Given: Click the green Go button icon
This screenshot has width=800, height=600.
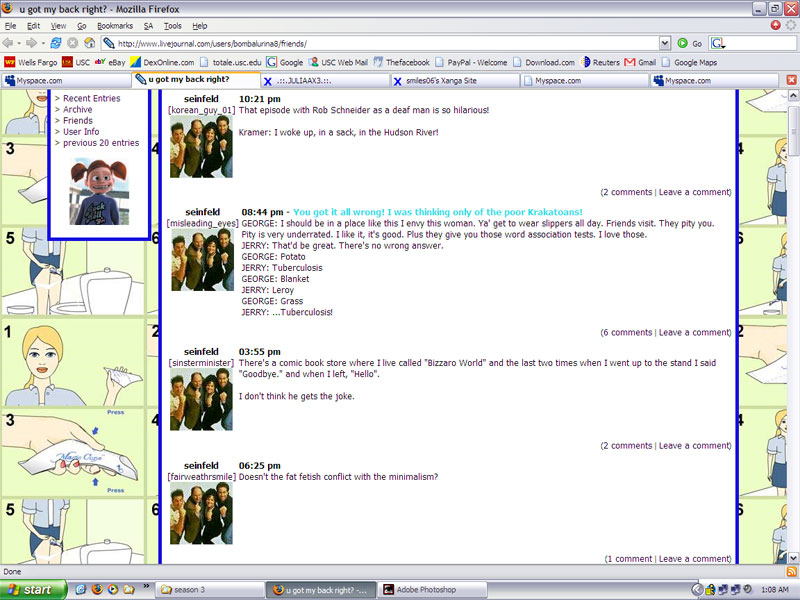Looking at the screenshot, I should click(683, 43).
